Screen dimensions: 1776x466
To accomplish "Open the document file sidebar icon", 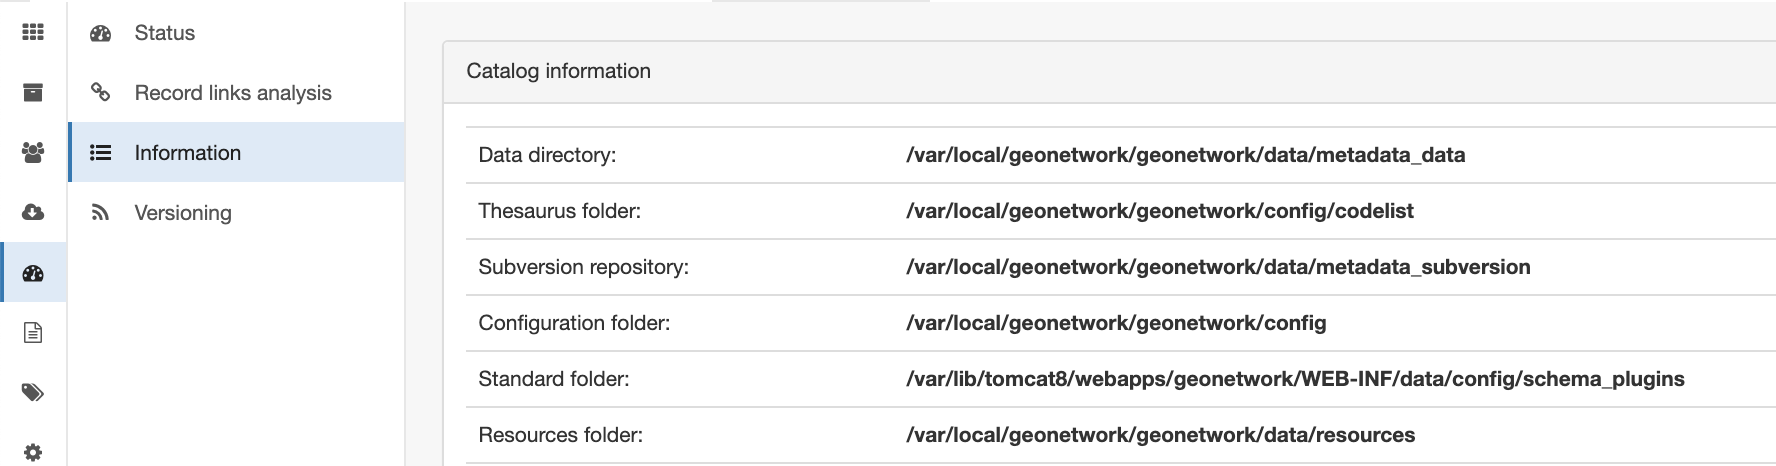I will click(33, 332).
